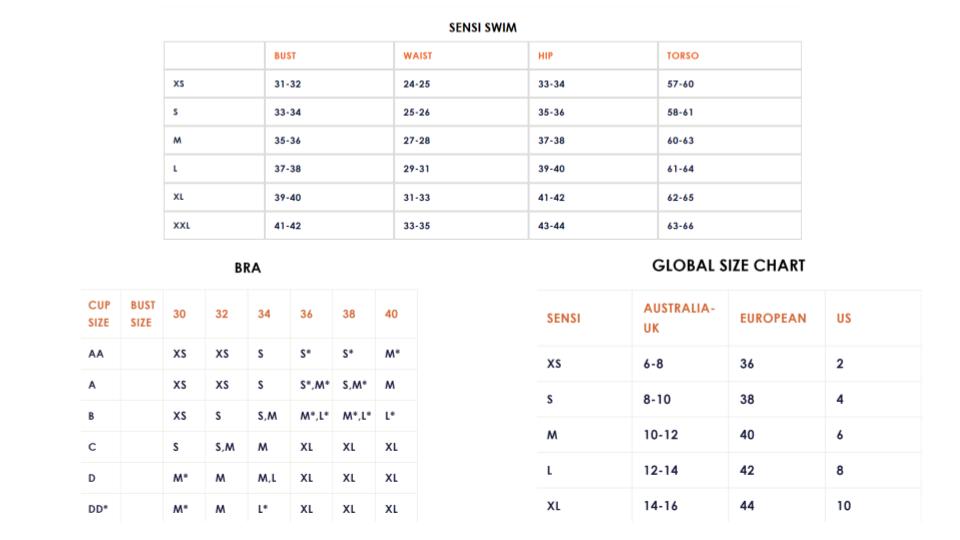Screen dimensions: 960x540
Task: Select the US column header
Action: (844, 318)
